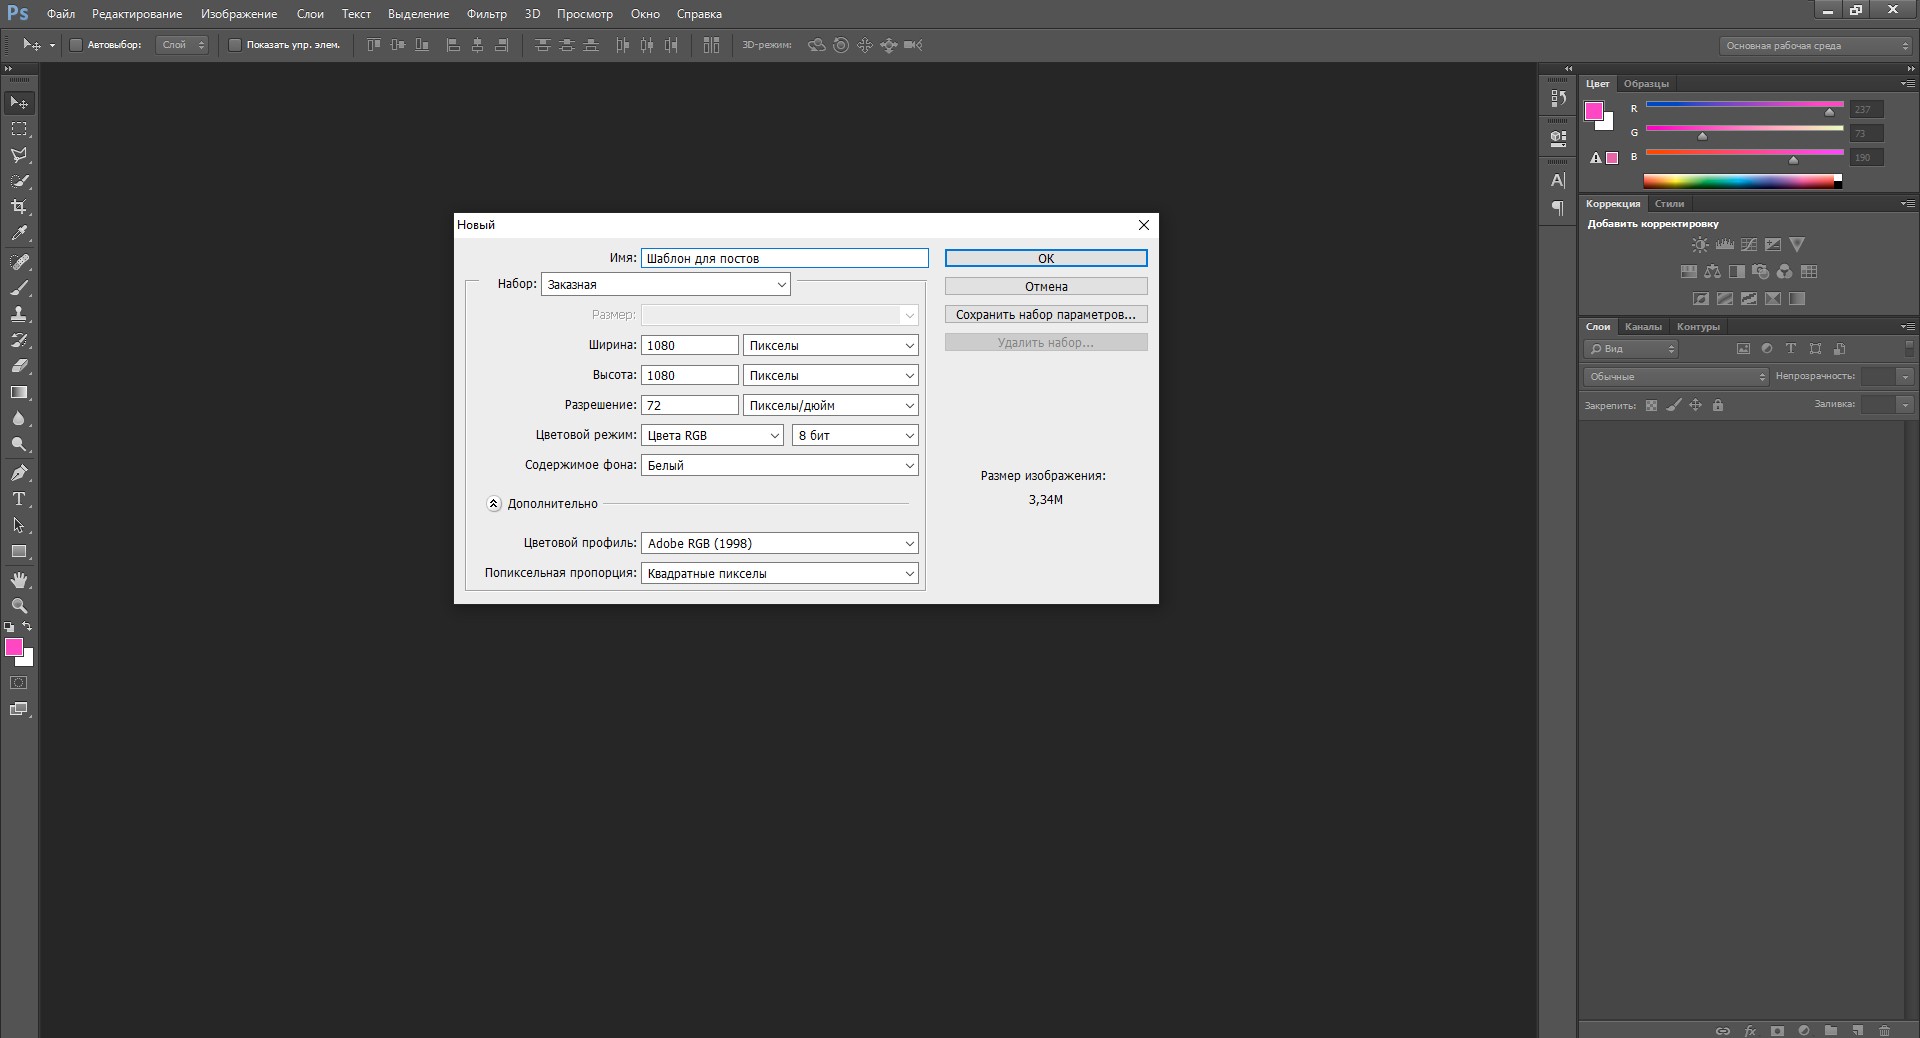Select the Polygonal Lasso tool
Screen dimensions: 1920x1038
(x=19, y=155)
